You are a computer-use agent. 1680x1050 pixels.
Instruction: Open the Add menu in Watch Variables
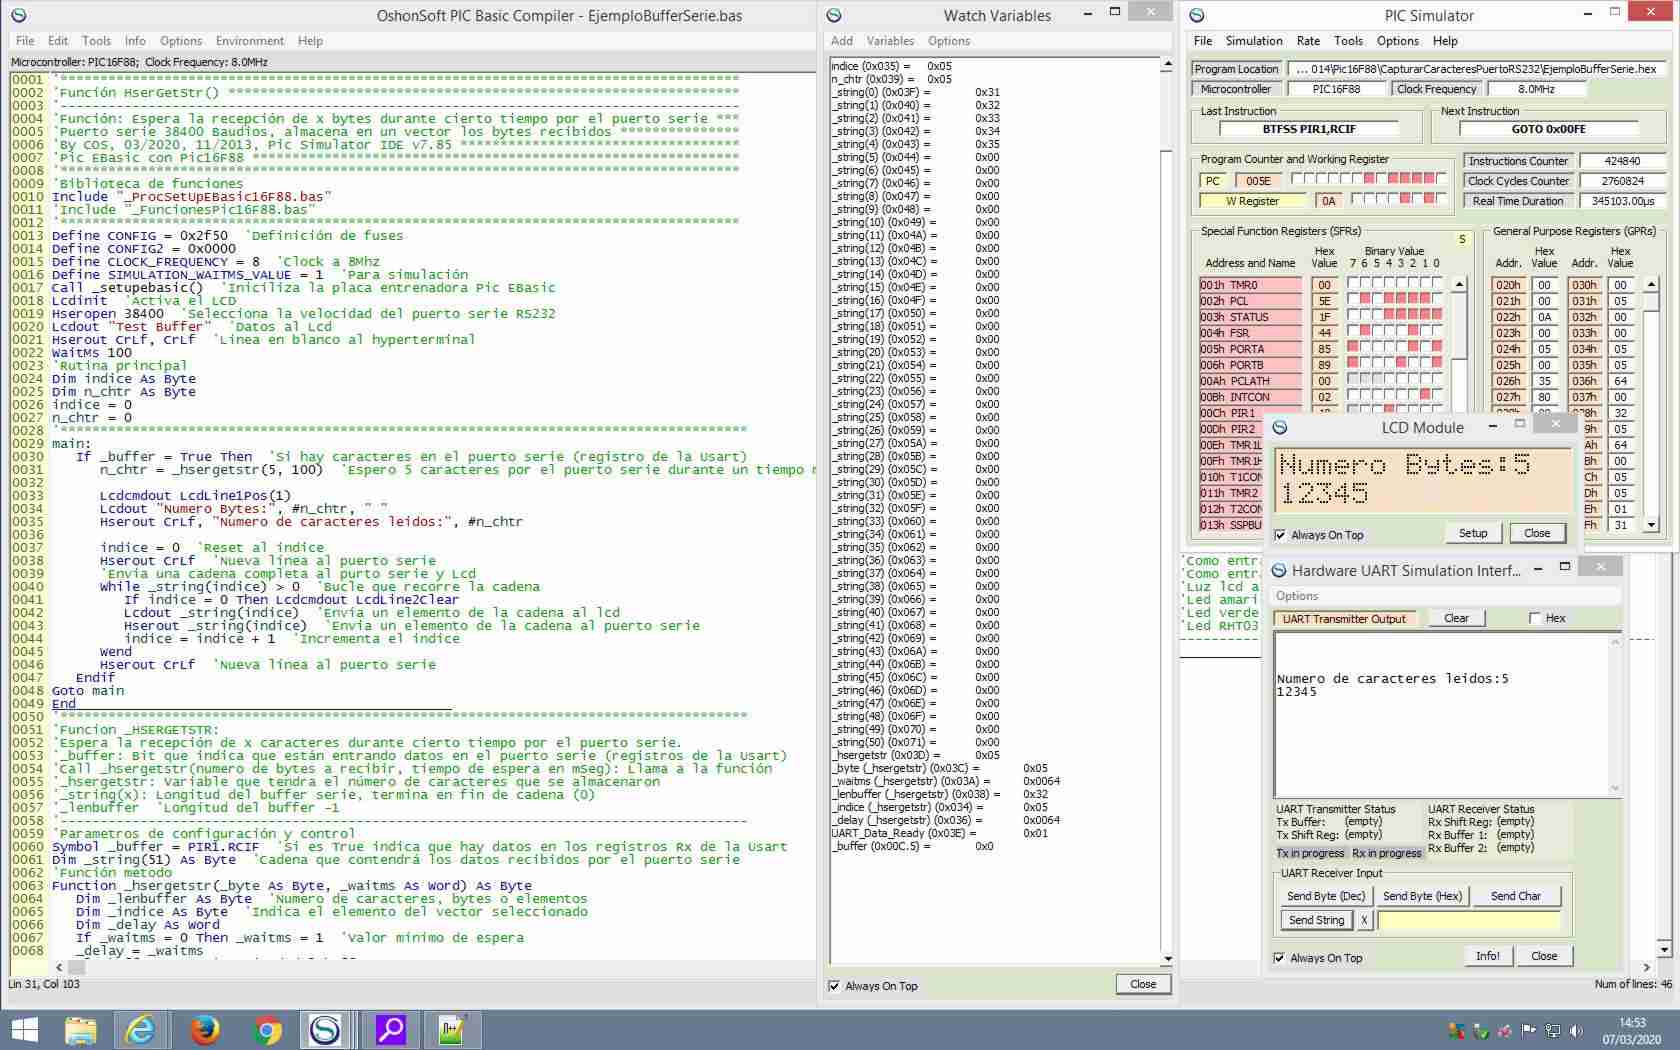(842, 41)
